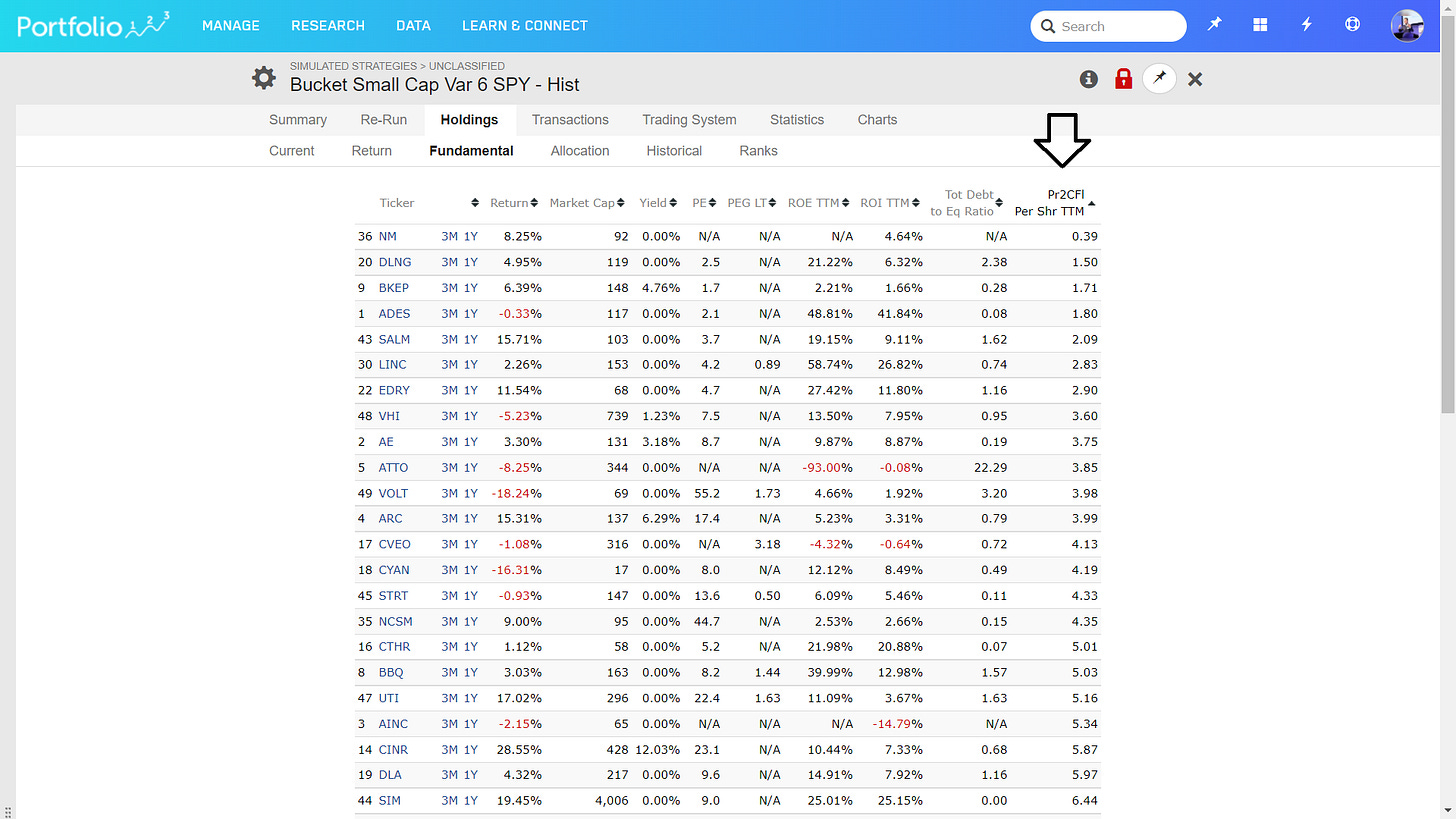The image size is (1456, 819).
Task: Click the red lock icon
Action: click(x=1123, y=79)
